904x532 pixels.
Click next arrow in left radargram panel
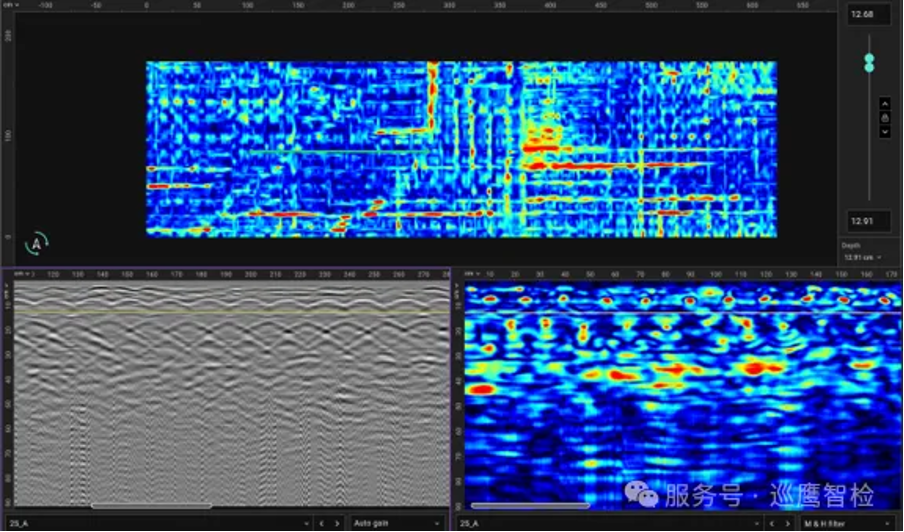(337, 523)
